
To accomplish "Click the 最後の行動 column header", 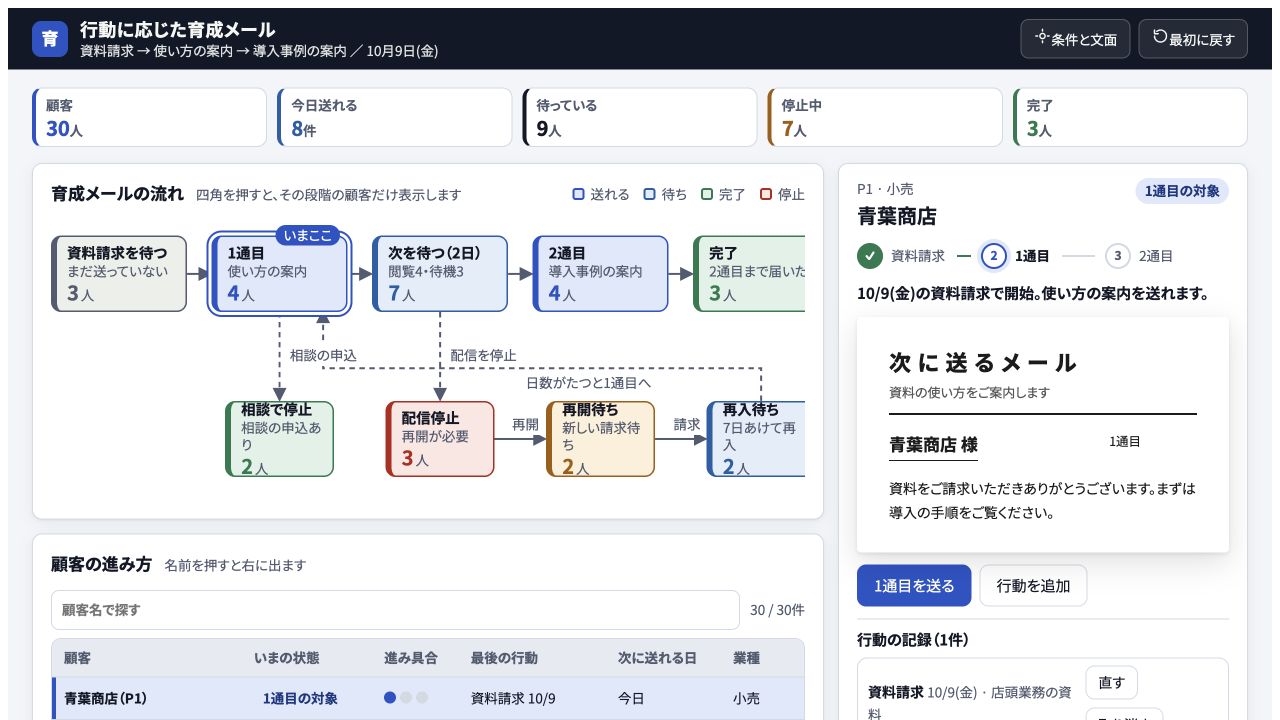I will [504, 658].
